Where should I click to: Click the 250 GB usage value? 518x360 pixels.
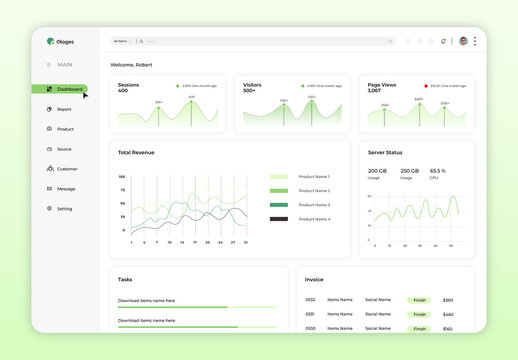(409, 171)
